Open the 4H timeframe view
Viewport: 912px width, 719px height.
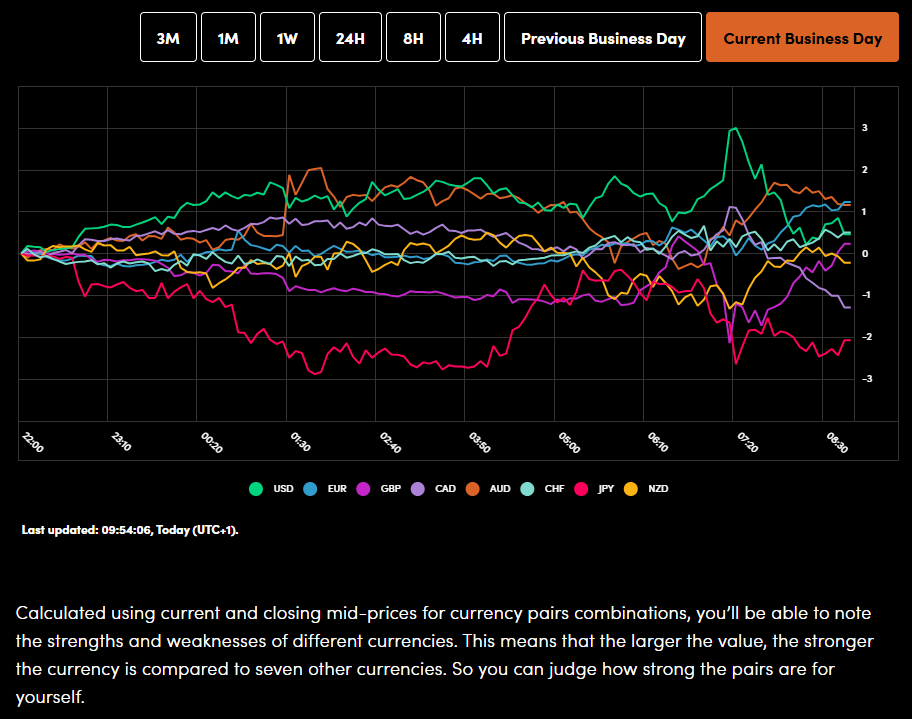click(472, 37)
